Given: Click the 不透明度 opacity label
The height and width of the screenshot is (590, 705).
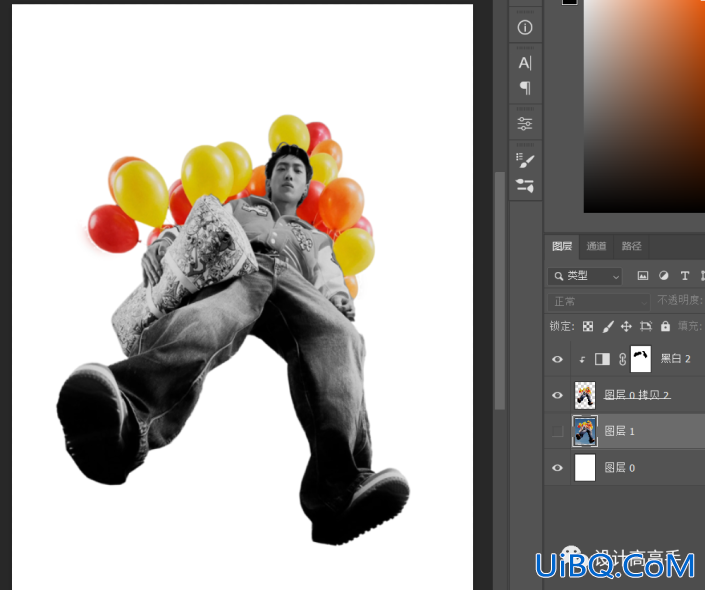Looking at the screenshot, I should (x=680, y=300).
